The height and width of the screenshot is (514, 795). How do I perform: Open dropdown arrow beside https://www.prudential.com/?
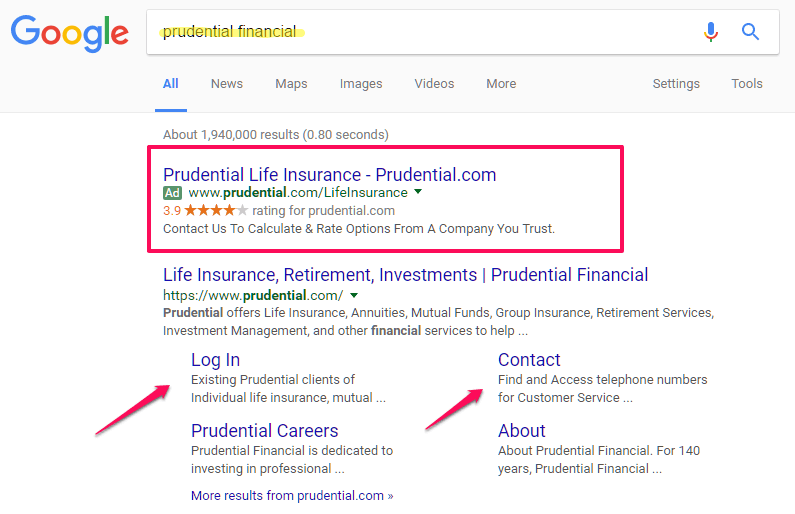point(354,295)
